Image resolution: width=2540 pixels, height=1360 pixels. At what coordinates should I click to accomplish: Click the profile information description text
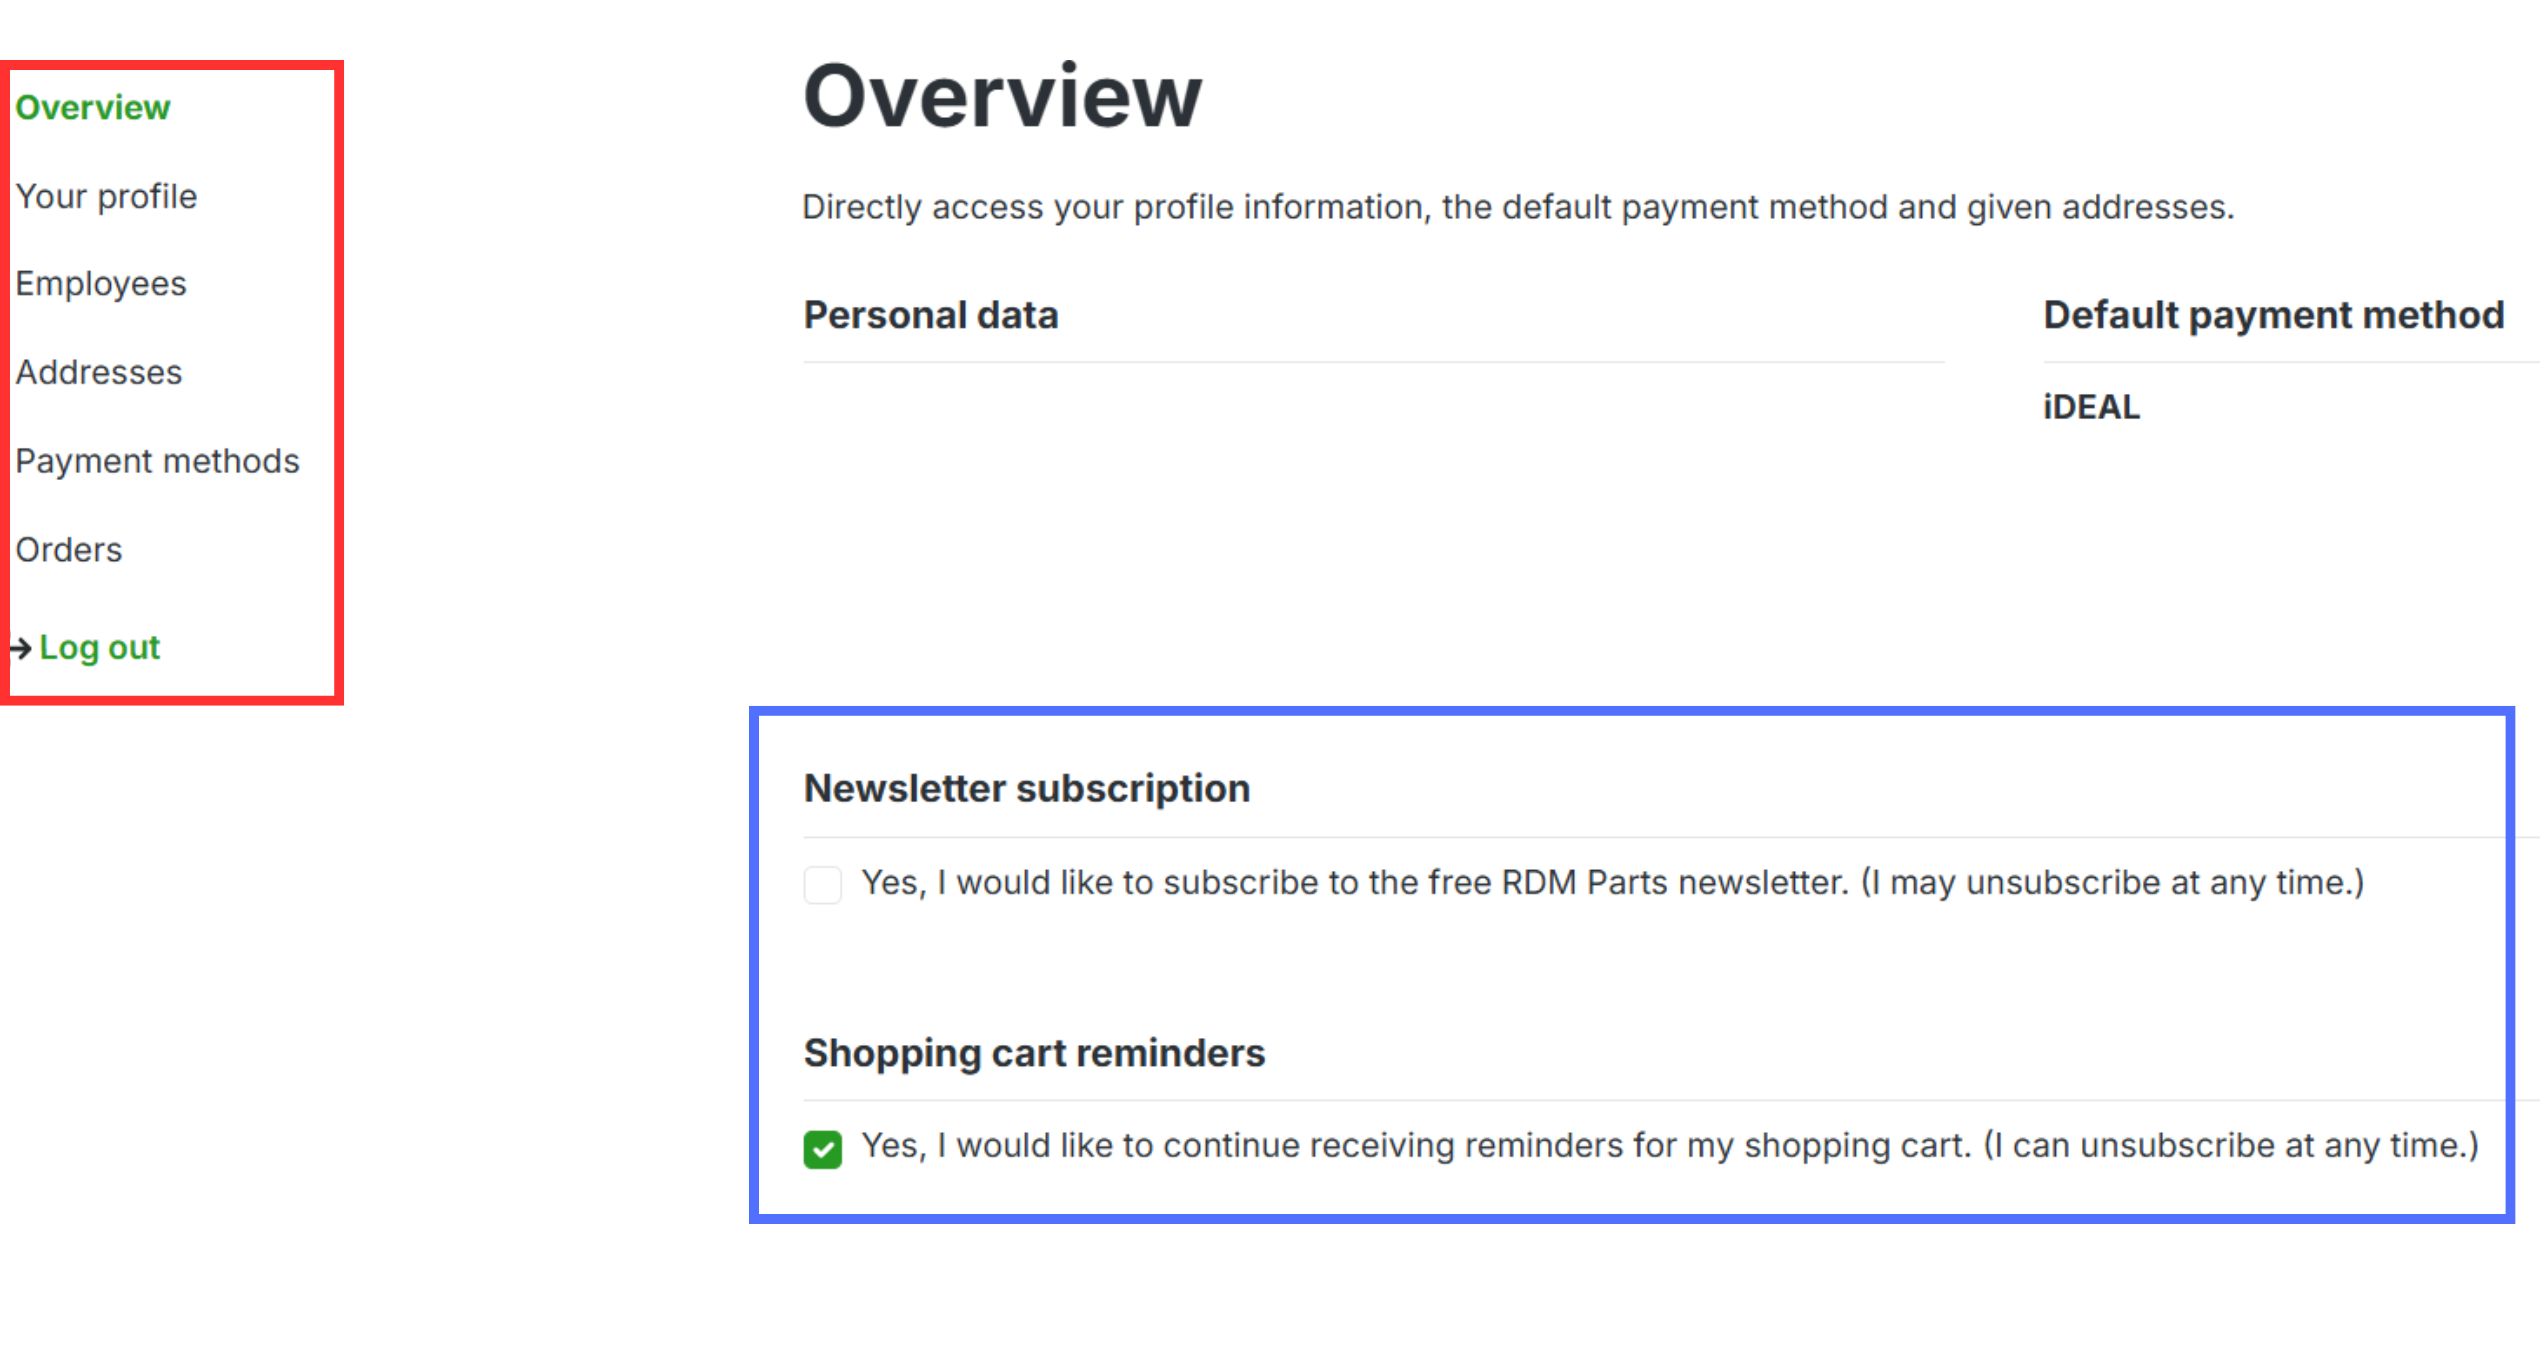(x=1518, y=208)
